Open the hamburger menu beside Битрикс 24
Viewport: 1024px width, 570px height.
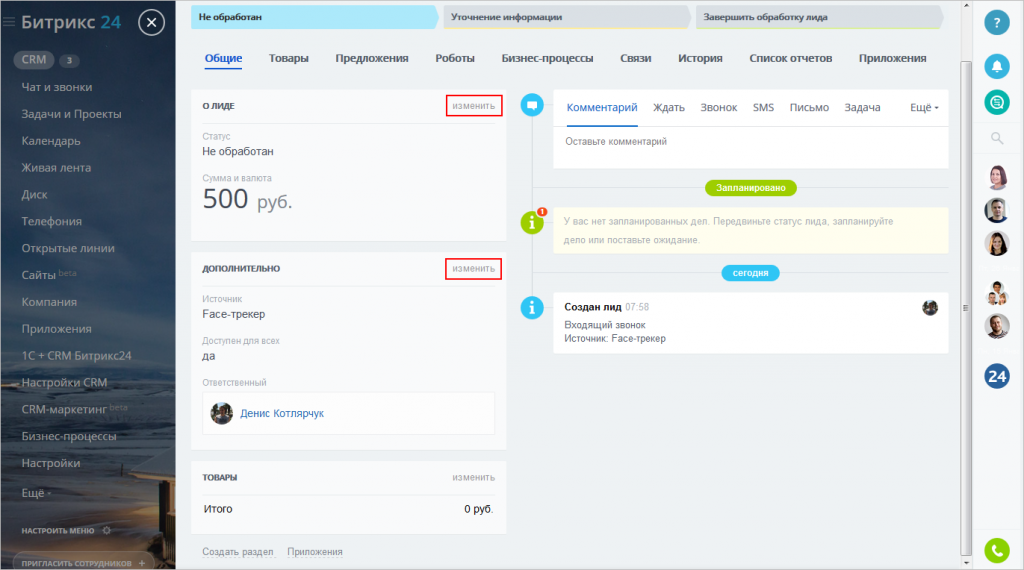click(x=8, y=22)
